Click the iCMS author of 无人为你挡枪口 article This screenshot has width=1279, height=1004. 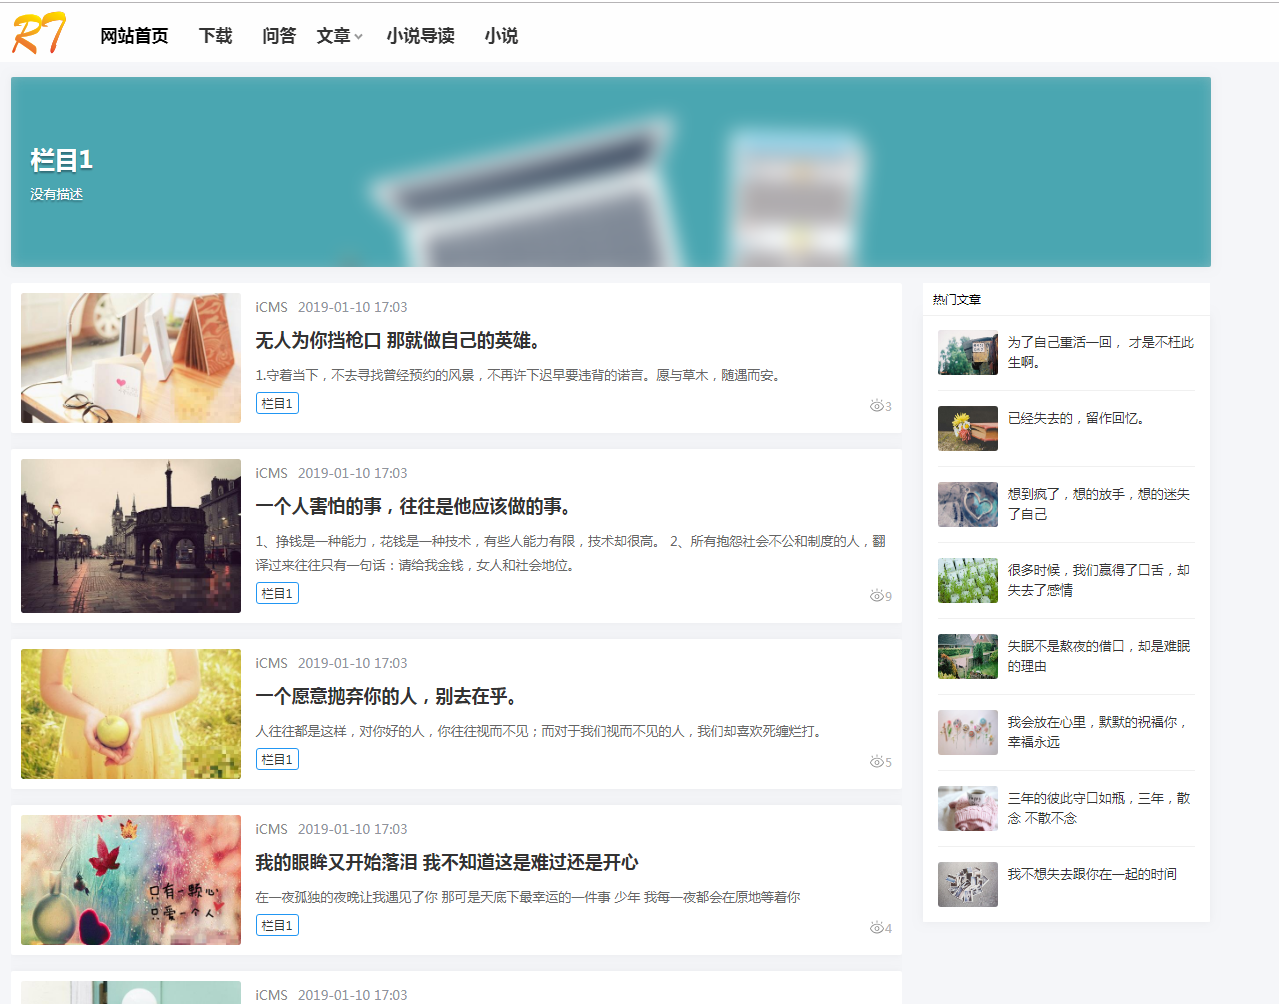click(x=271, y=307)
